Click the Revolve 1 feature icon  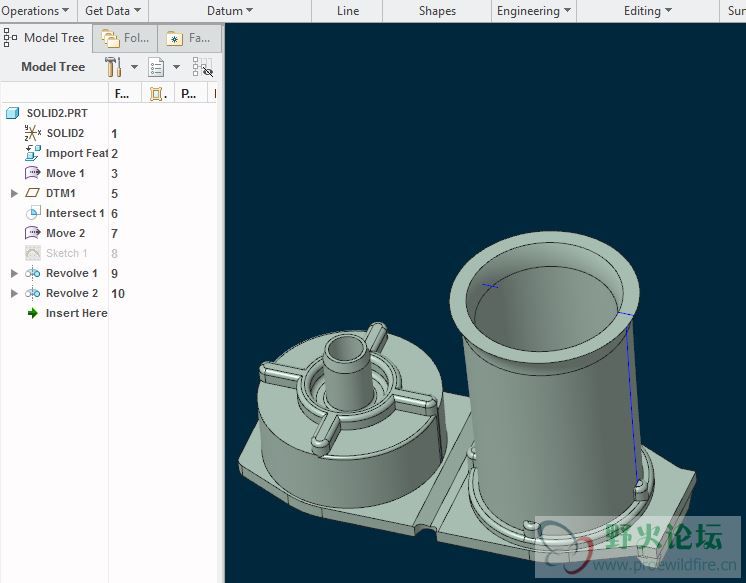[x=33, y=273]
